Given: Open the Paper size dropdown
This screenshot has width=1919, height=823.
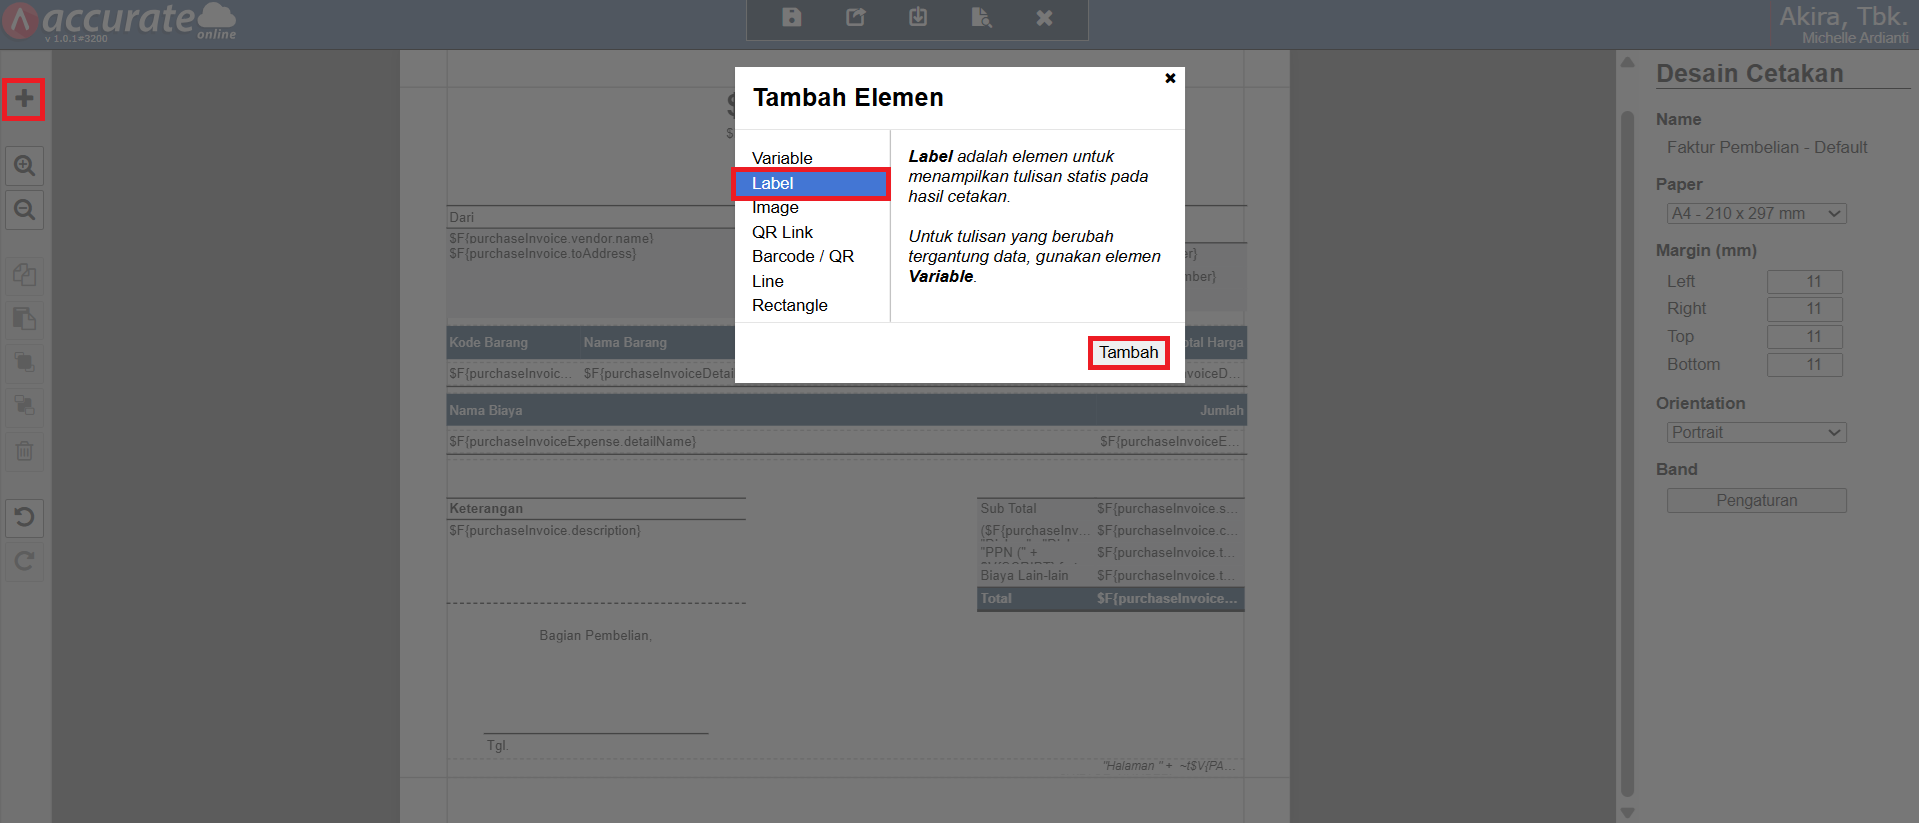Looking at the screenshot, I should click(x=1756, y=214).
